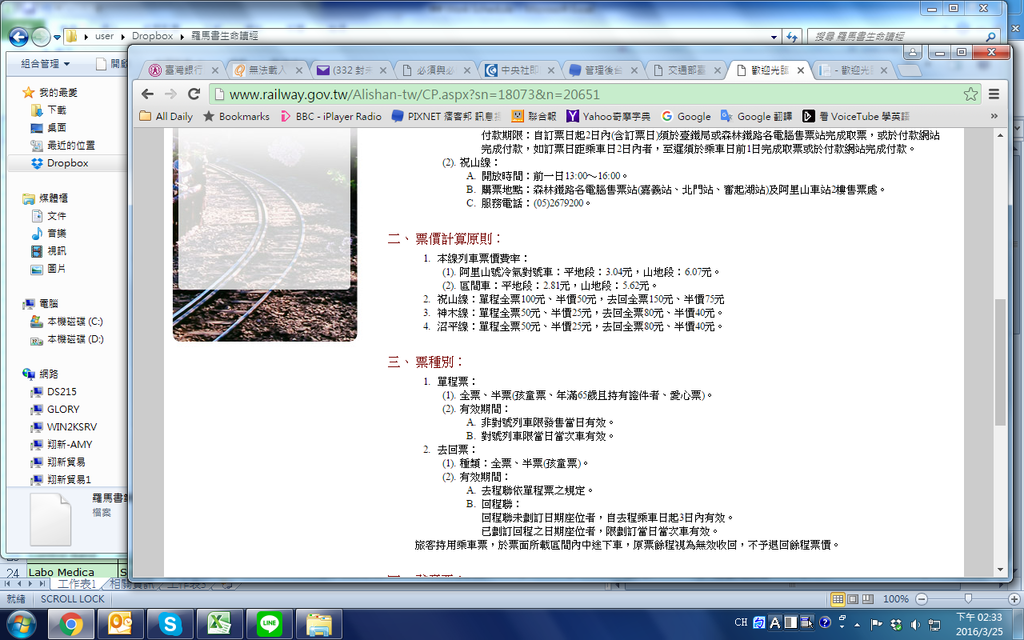
Task: Go back in Explorer window
Action: coord(18,37)
